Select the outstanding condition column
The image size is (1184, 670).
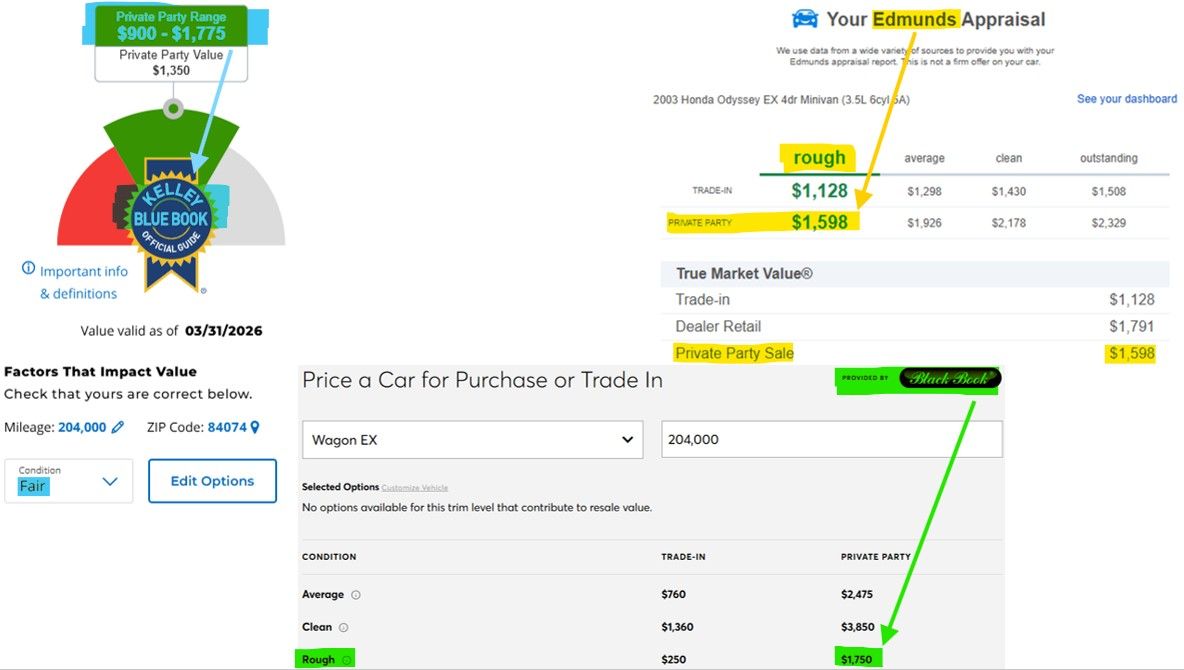click(x=1108, y=158)
